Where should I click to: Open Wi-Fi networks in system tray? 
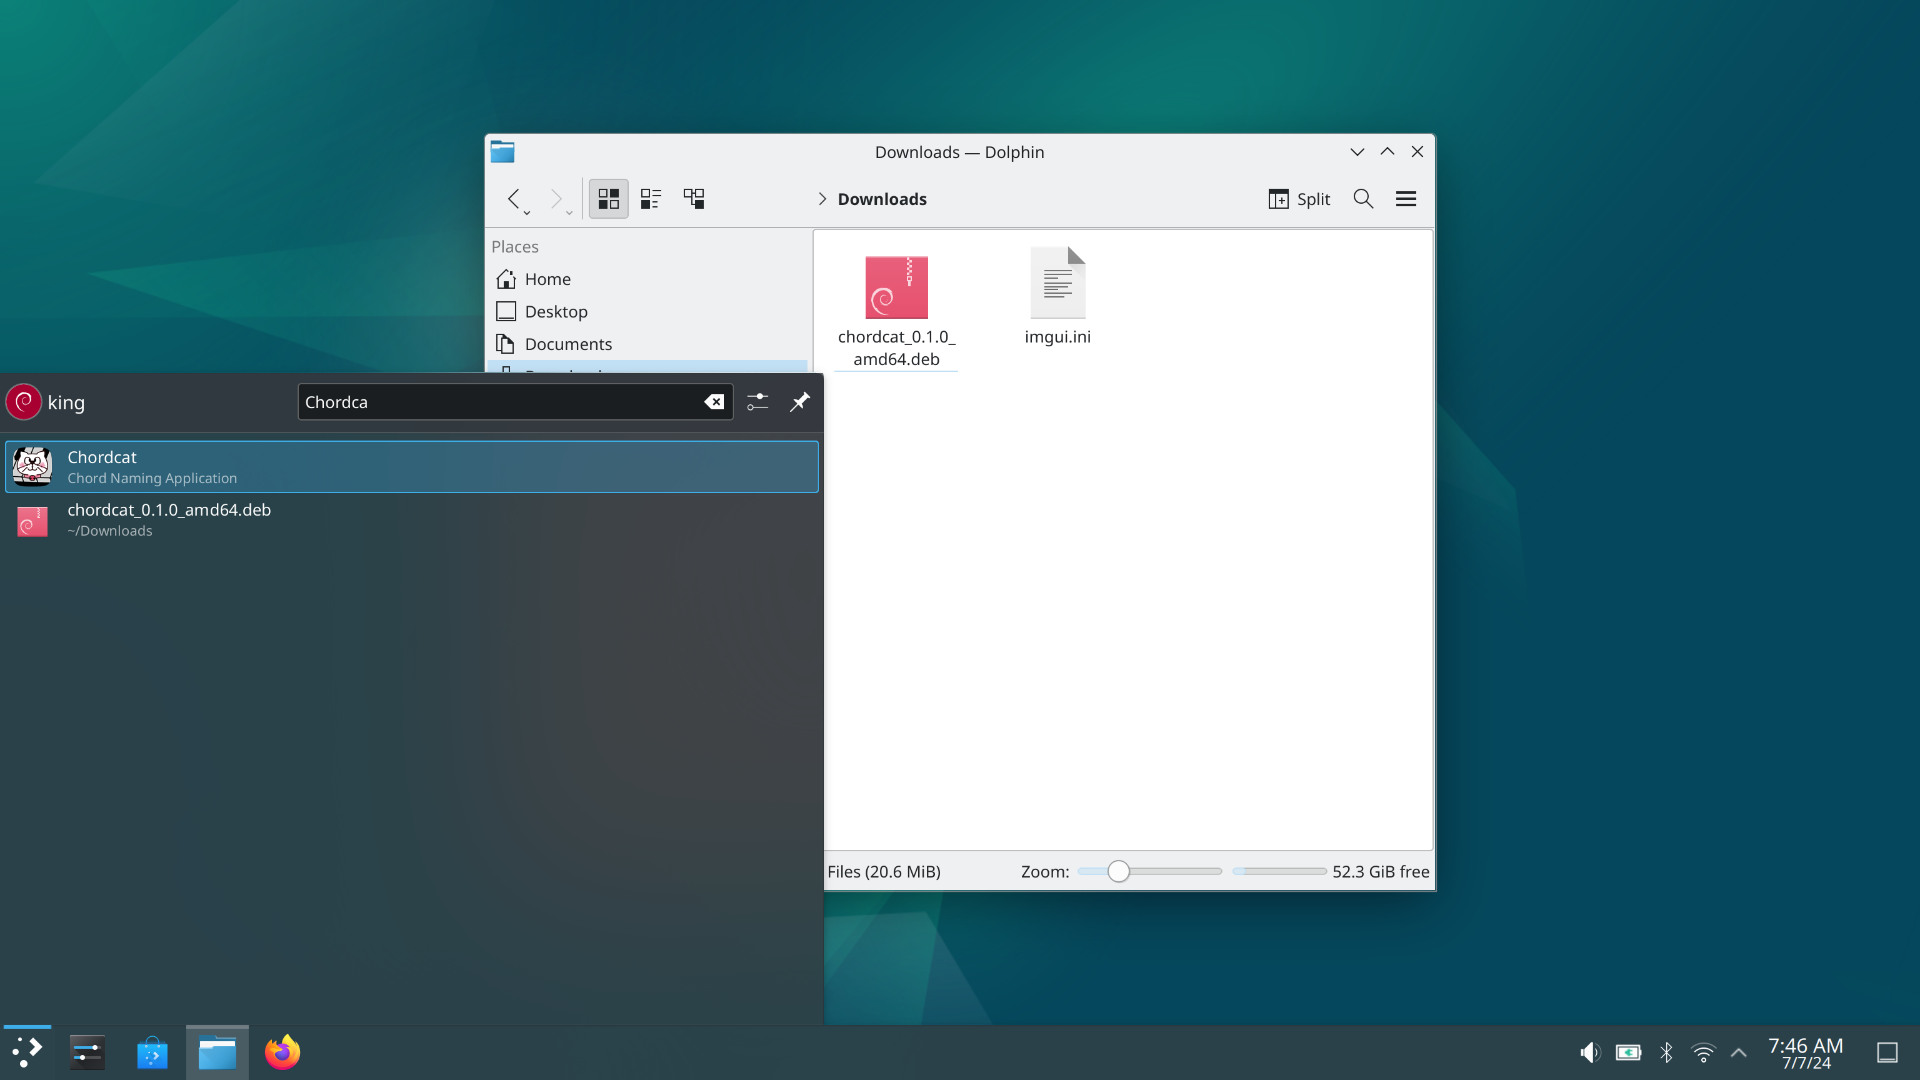point(1703,1052)
